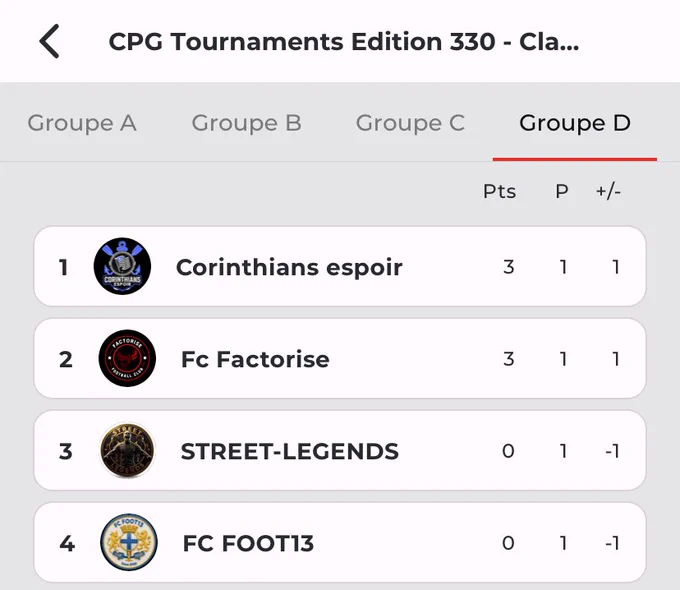Screen dimensions: 680x590
Task: Select the Groupe D tab
Action: [x=575, y=123]
